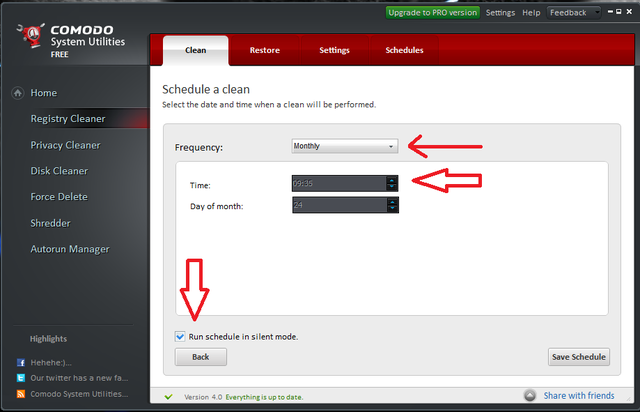Open the Twitter highlight icon

pyautogui.click(x=21, y=378)
